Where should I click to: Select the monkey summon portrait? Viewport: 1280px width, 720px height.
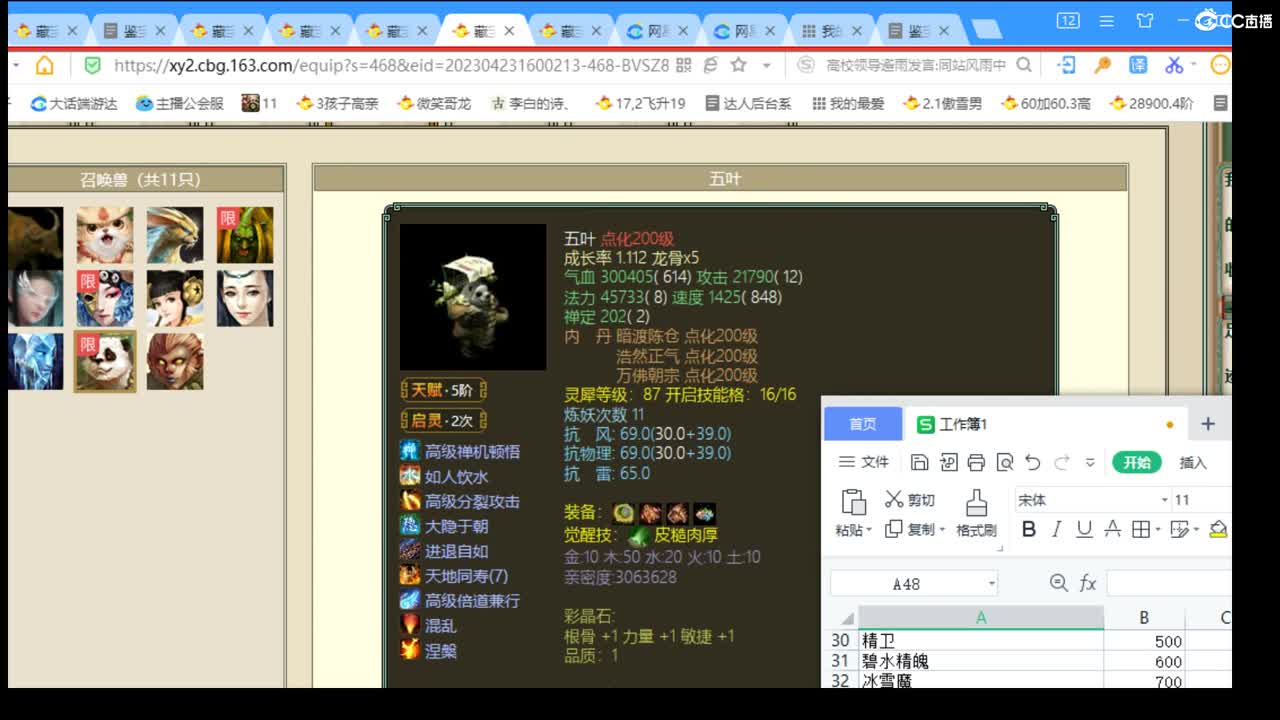pos(175,361)
